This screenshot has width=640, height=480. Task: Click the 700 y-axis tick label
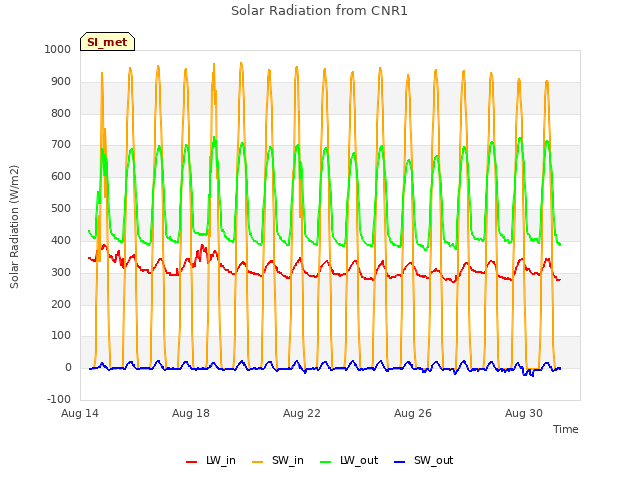click(x=61, y=144)
